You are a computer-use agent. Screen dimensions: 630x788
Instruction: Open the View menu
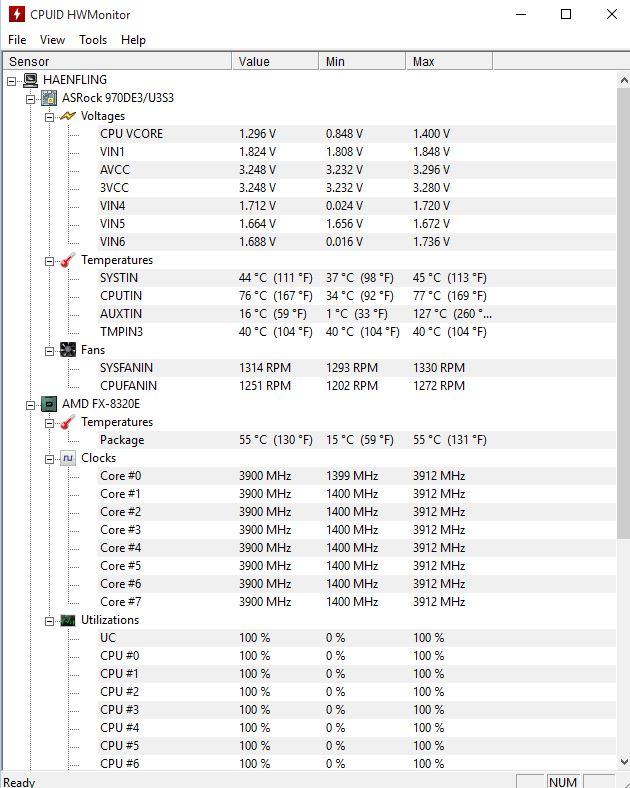coord(52,40)
